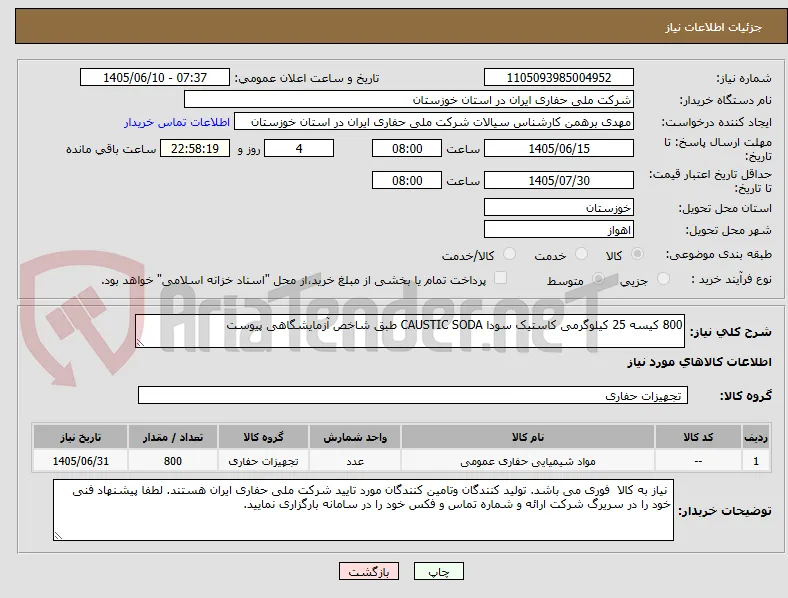Choose the متوسط purchase type radio
The height and width of the screenshot is (598, 788).
[598, 278]
